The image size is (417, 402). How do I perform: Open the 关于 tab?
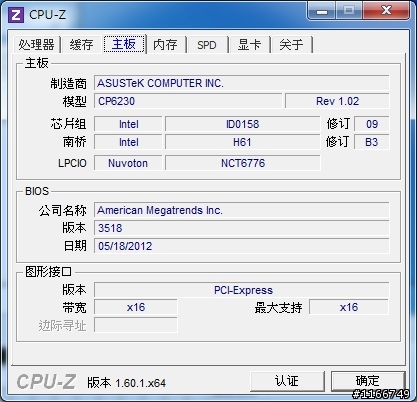tap(291, 45)
